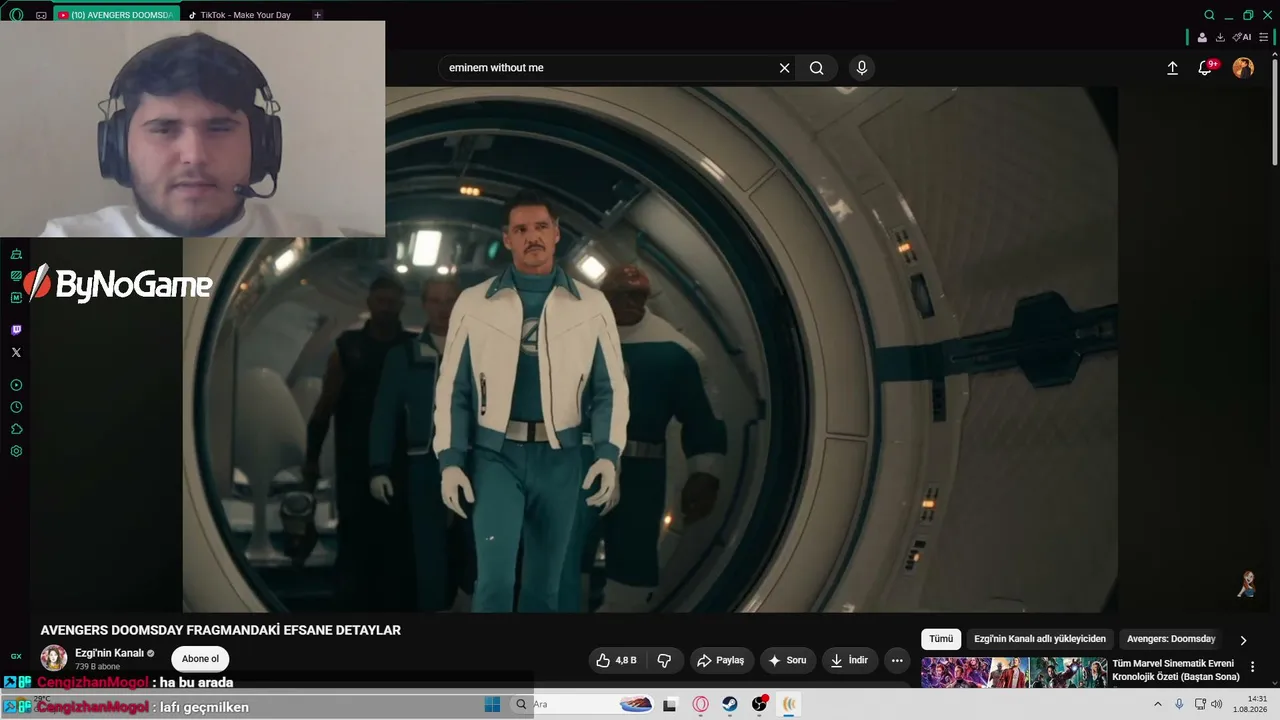Open Opera's tab search magnifier
The image size is (1280, 720).
[x=1210, y=15]
